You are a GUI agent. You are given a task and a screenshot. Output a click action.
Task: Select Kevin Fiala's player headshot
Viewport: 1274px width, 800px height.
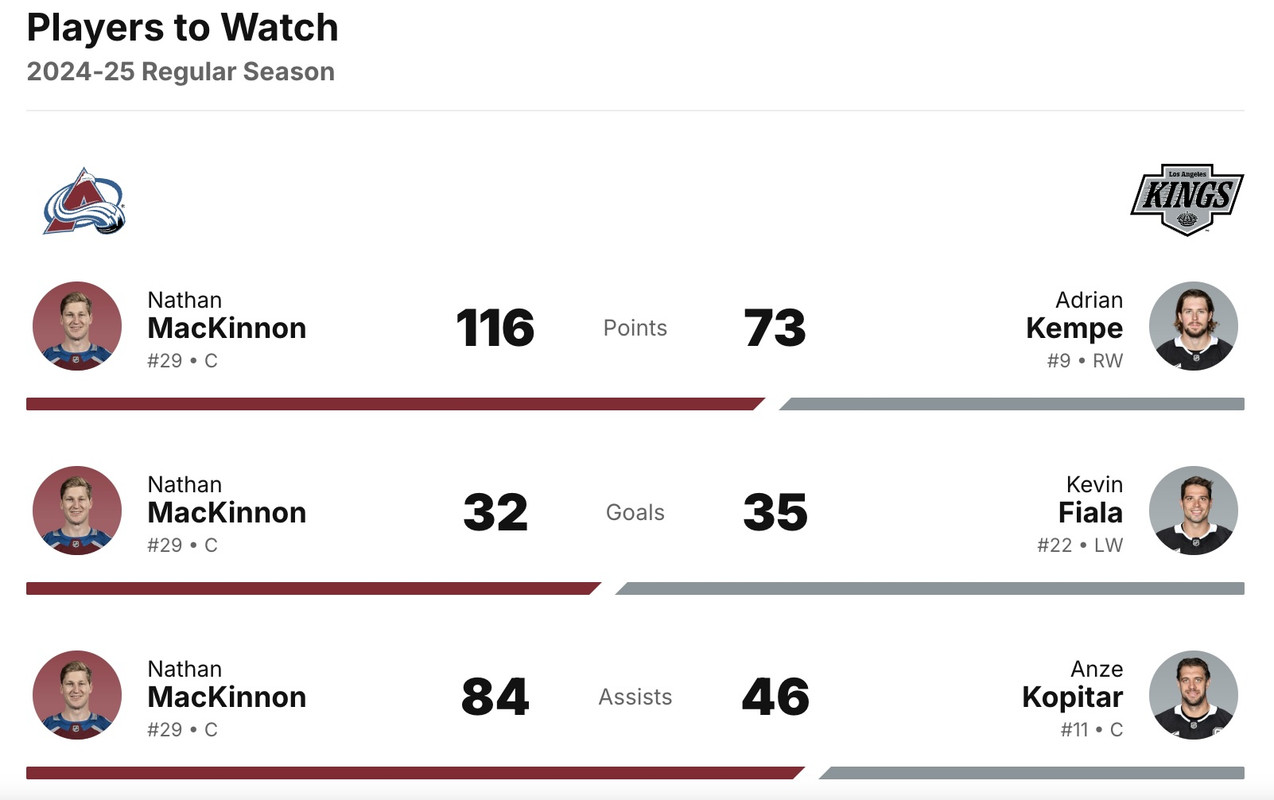[x=1193, y=510]
